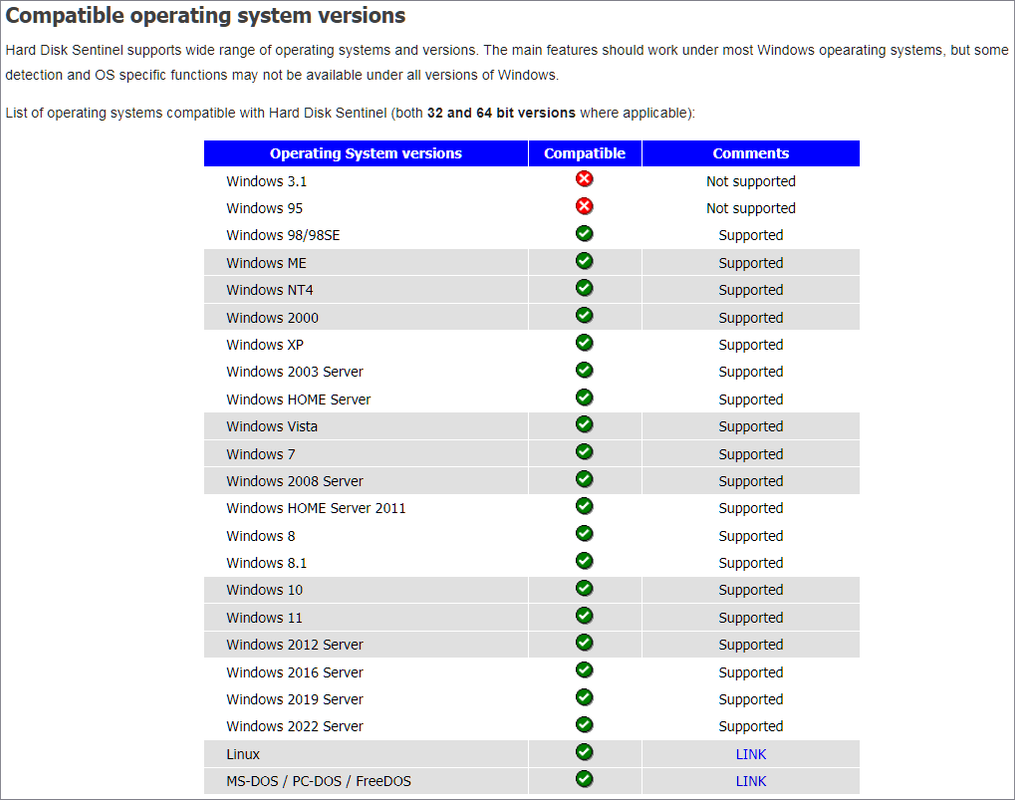Click Not supported comment for Windows 95

pyautogui.click(x=751, y=208)
